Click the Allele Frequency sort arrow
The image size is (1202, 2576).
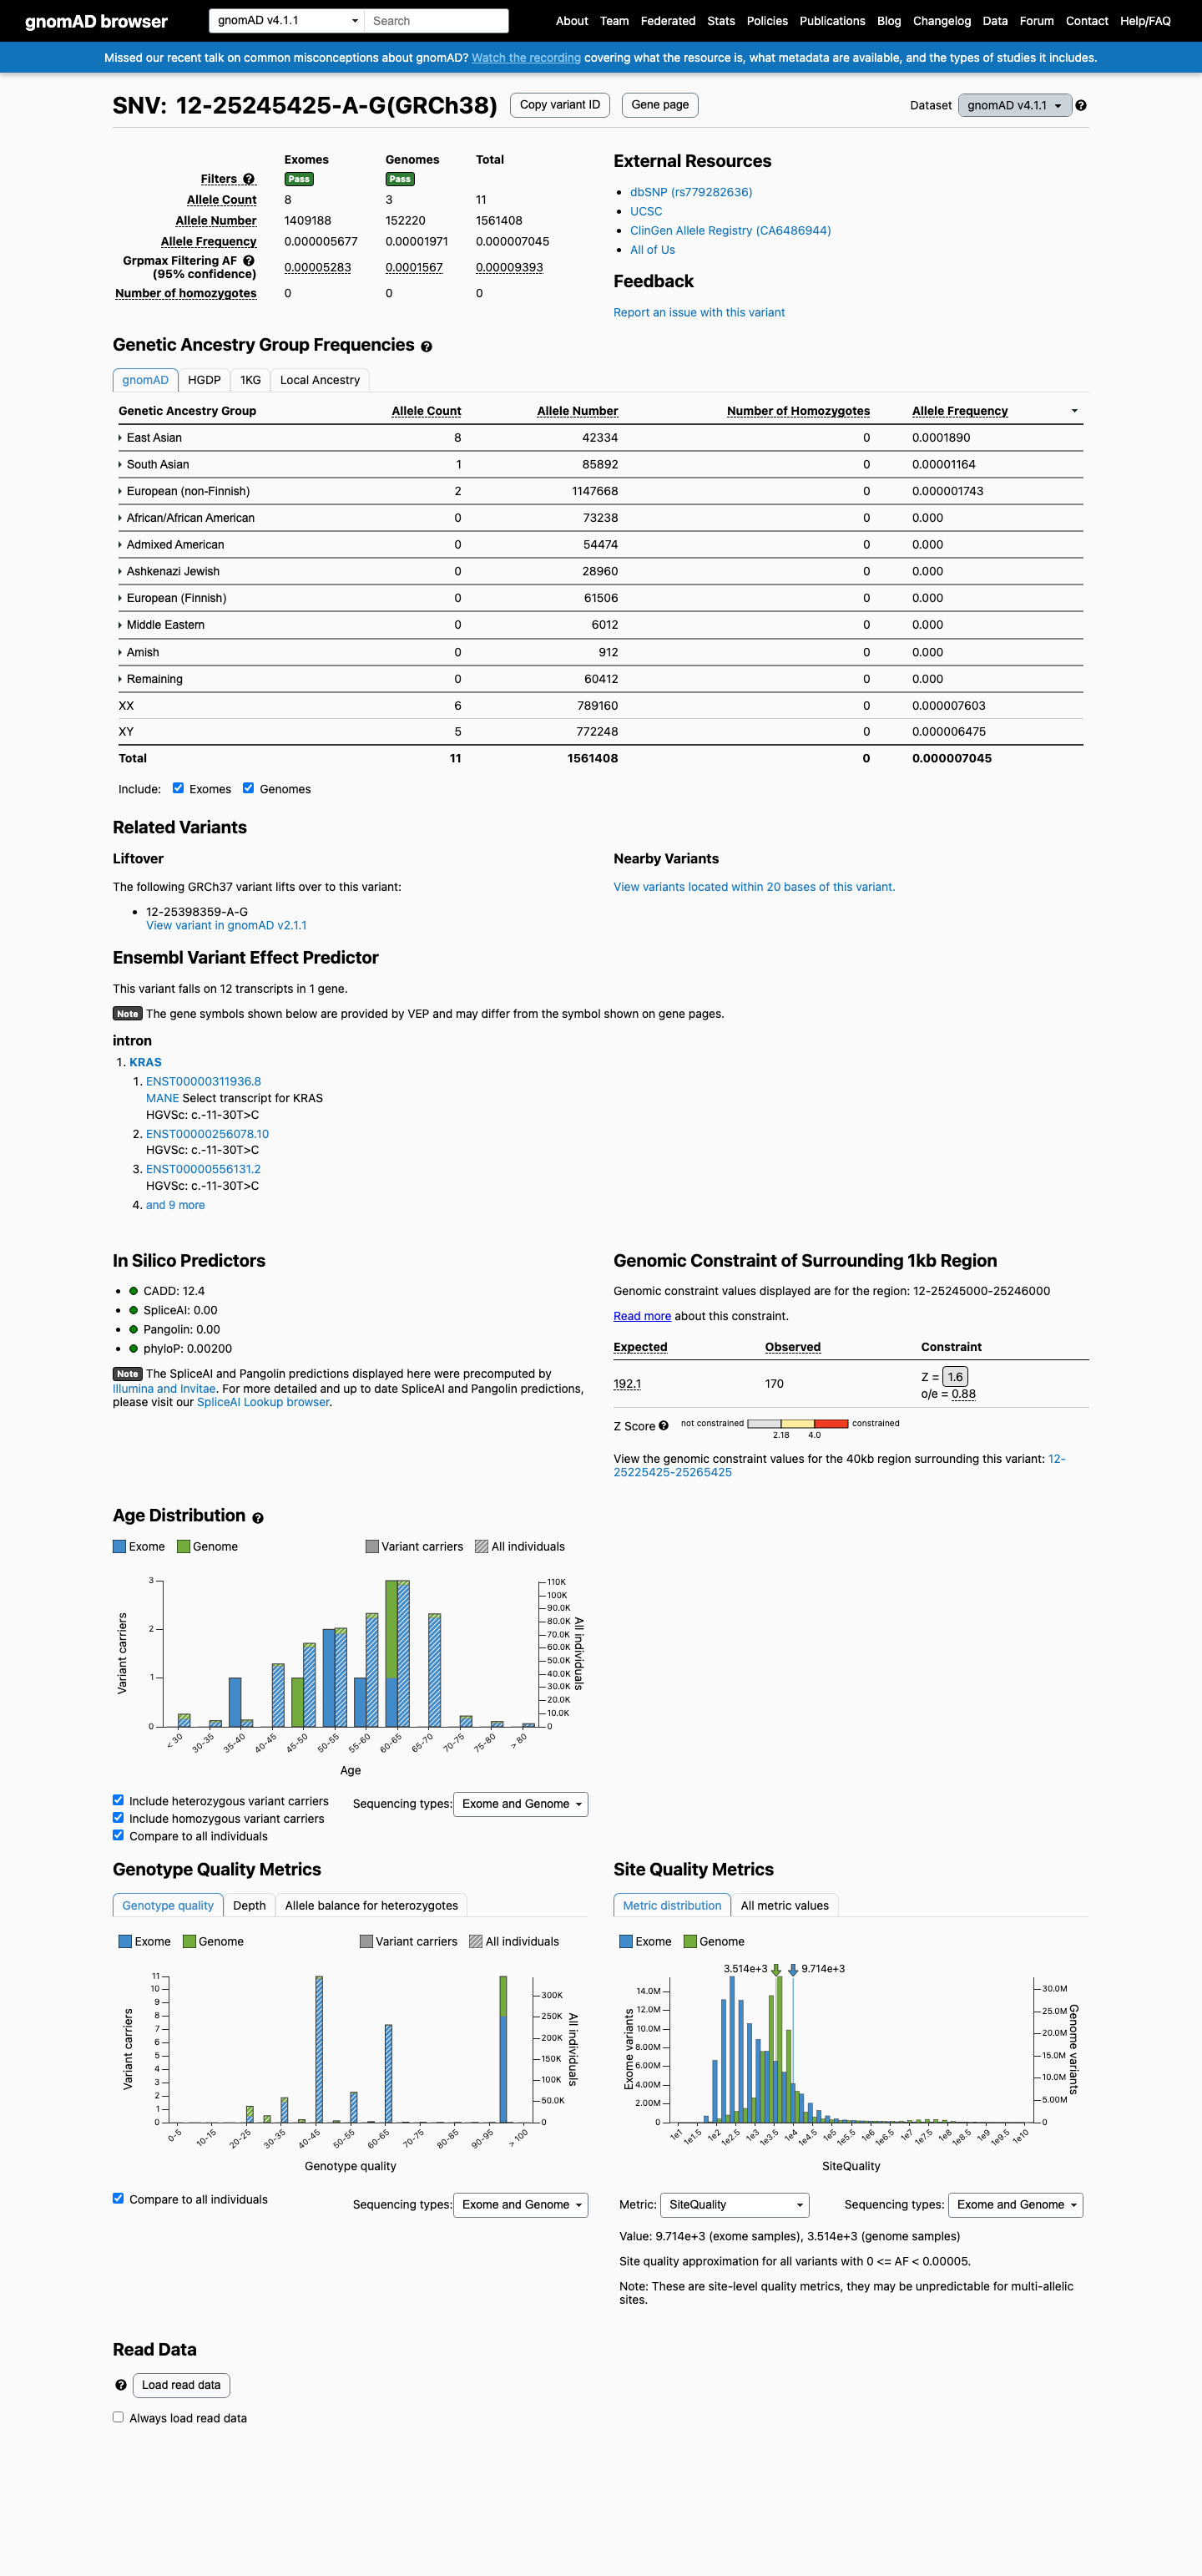(x=1074, y=411)
